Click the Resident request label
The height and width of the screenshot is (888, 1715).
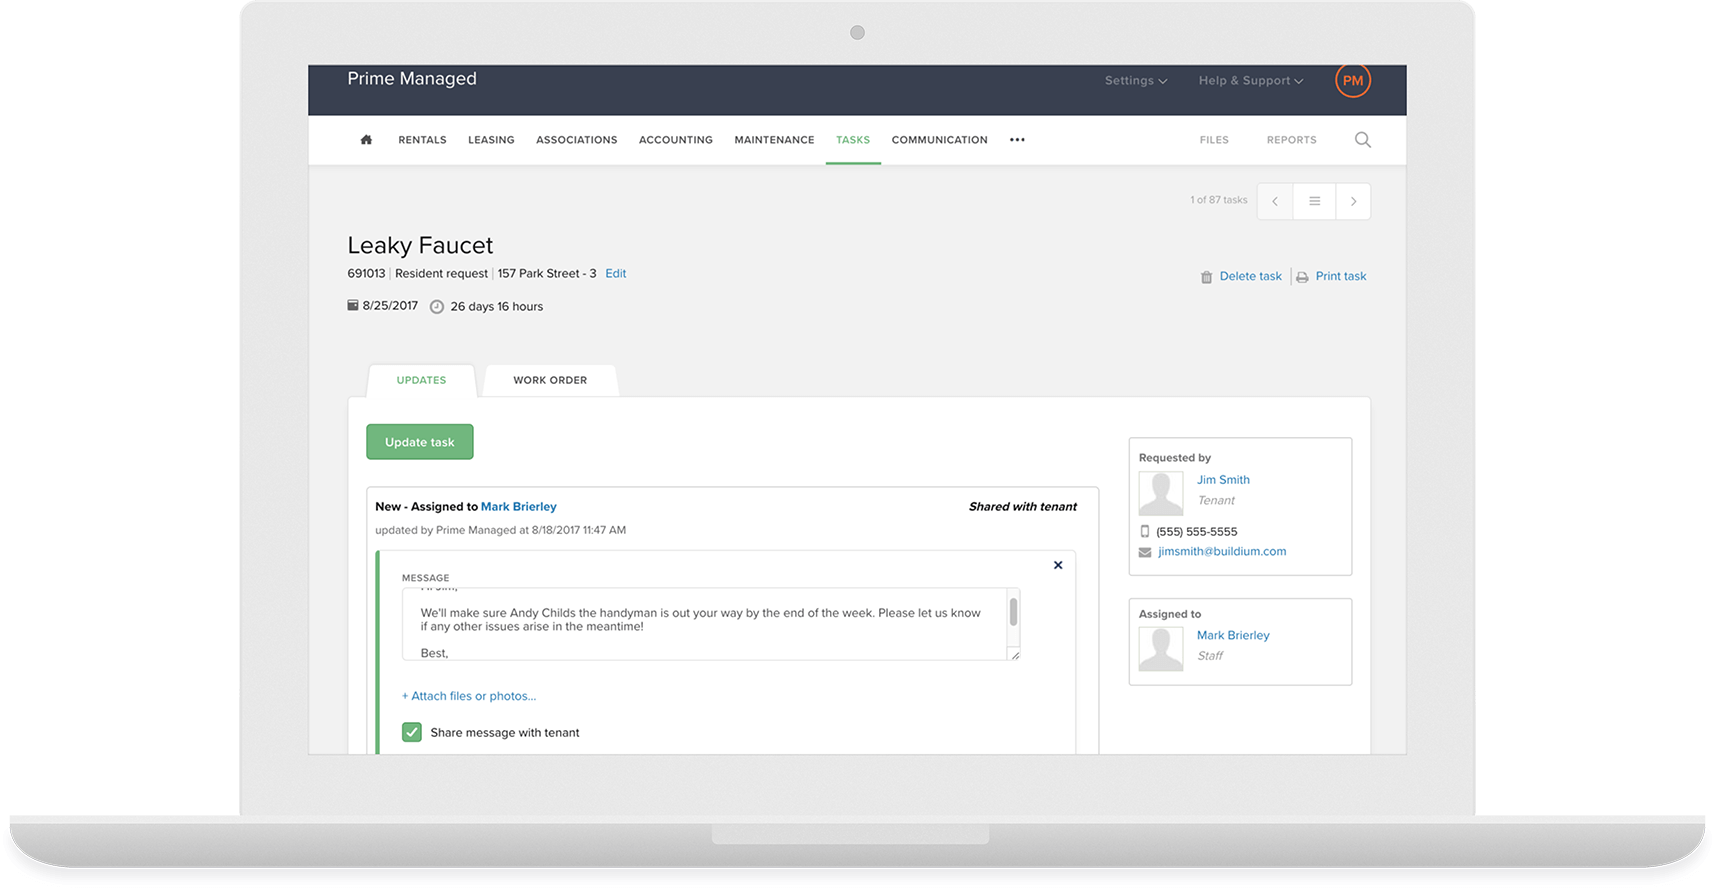pos(441,274)
